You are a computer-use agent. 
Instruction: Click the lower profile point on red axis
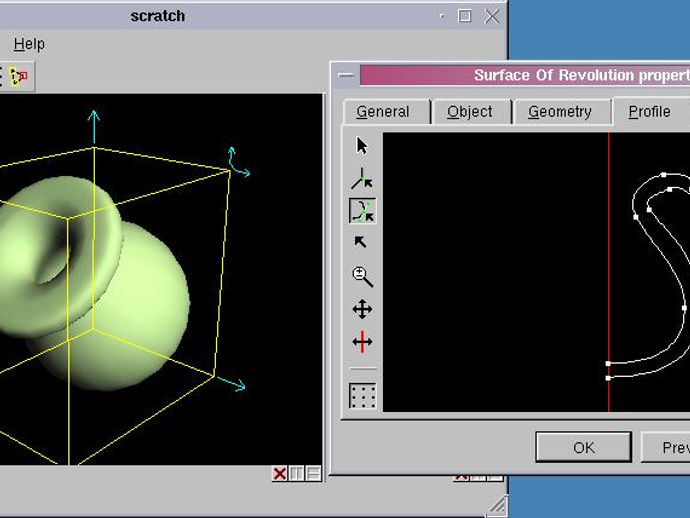608,378
